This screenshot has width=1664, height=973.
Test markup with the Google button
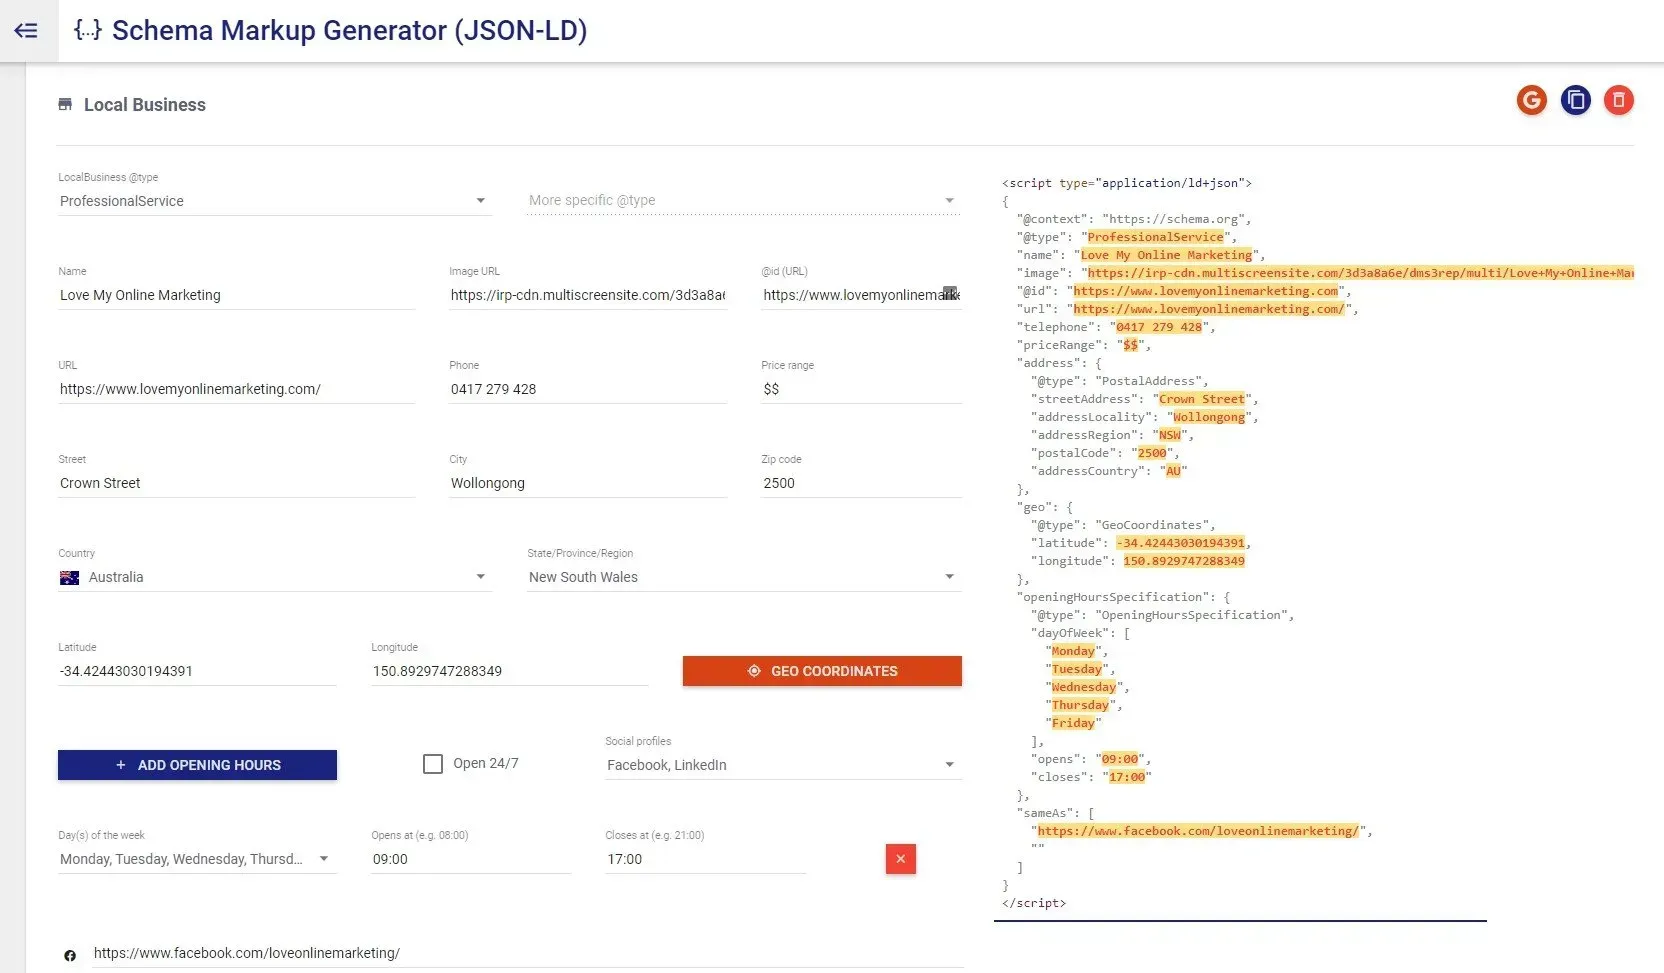point(1532,100)
